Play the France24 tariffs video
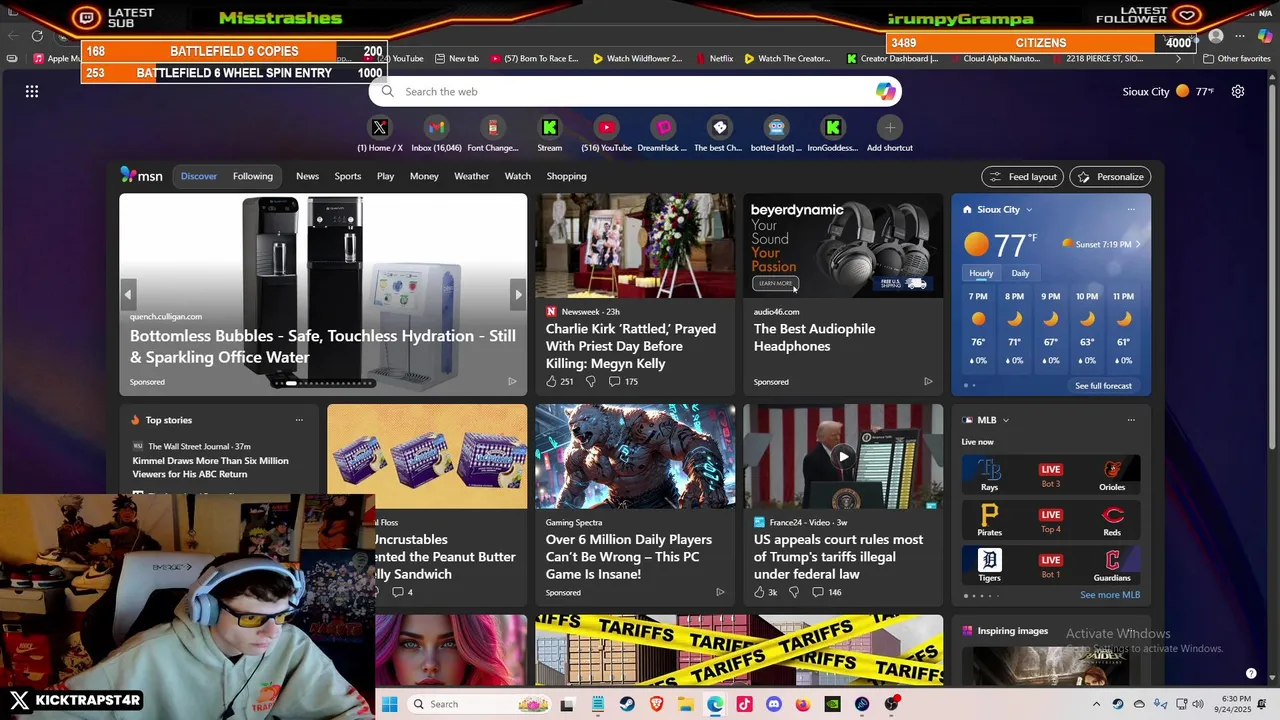Screen dimensions: 1280x720 point(843,456)
